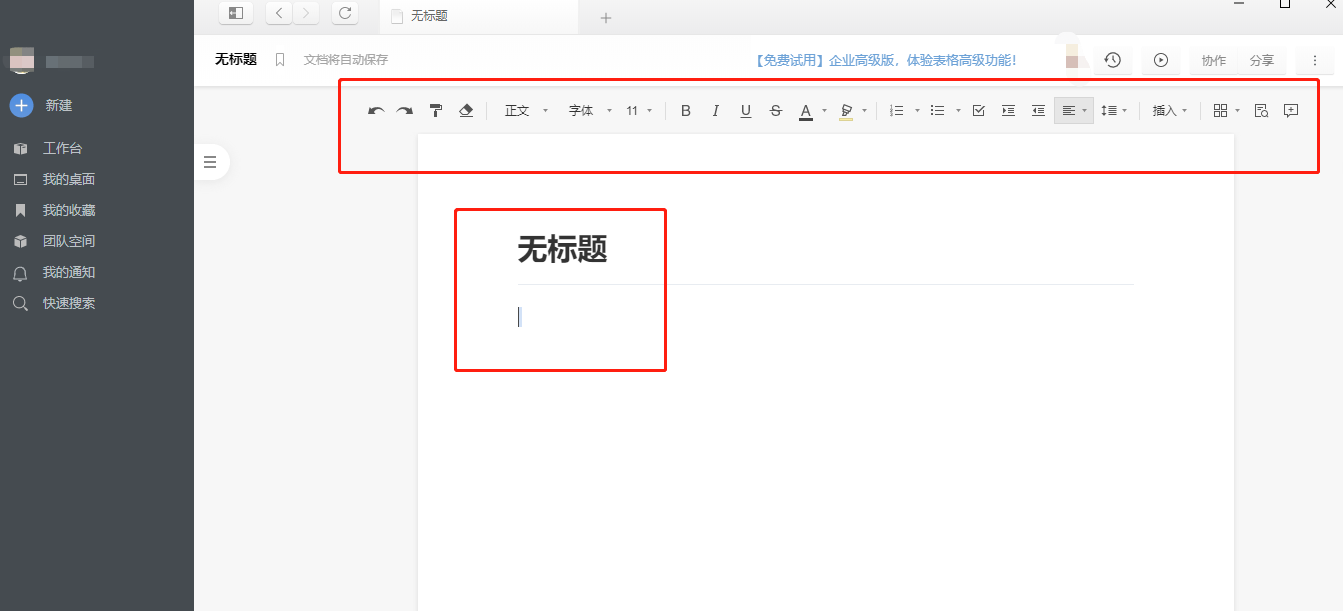This screenshot has height=611, width=1343.
Task: Select the format painter tool
Action: (436, 110)
